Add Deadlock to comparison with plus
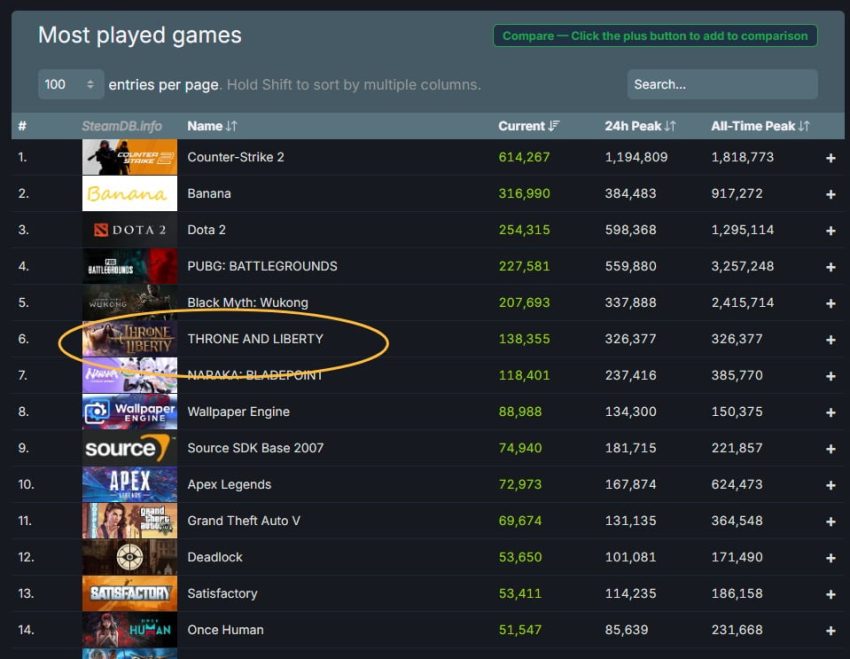 830,558
